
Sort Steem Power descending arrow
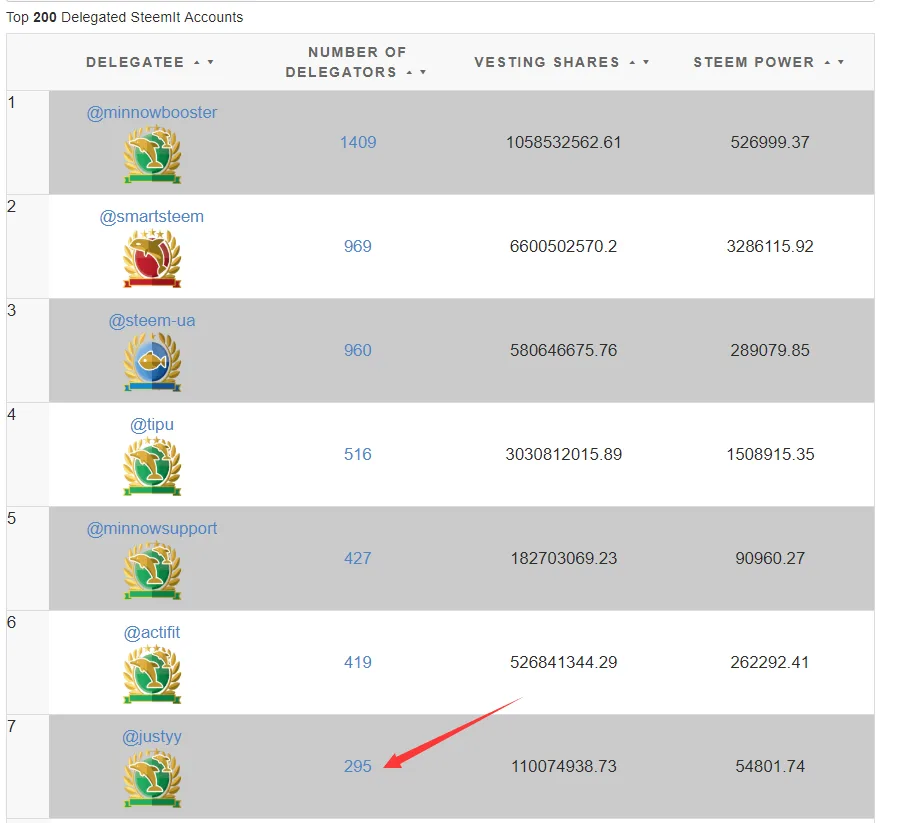pos(841,62)
